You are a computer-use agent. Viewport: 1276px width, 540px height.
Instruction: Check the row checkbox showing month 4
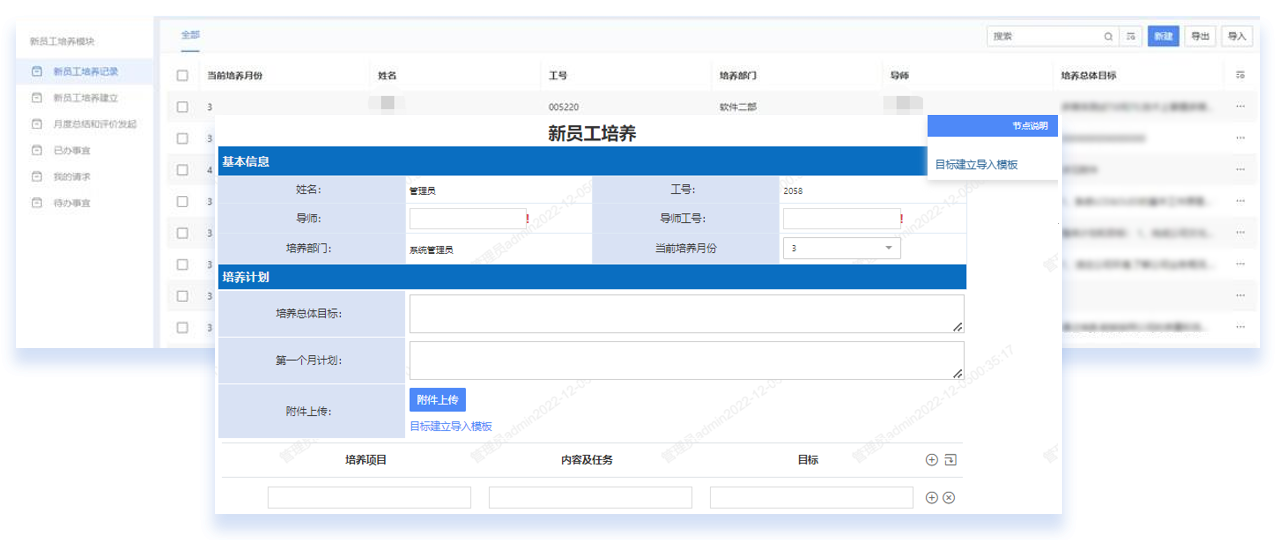(182, 170)
